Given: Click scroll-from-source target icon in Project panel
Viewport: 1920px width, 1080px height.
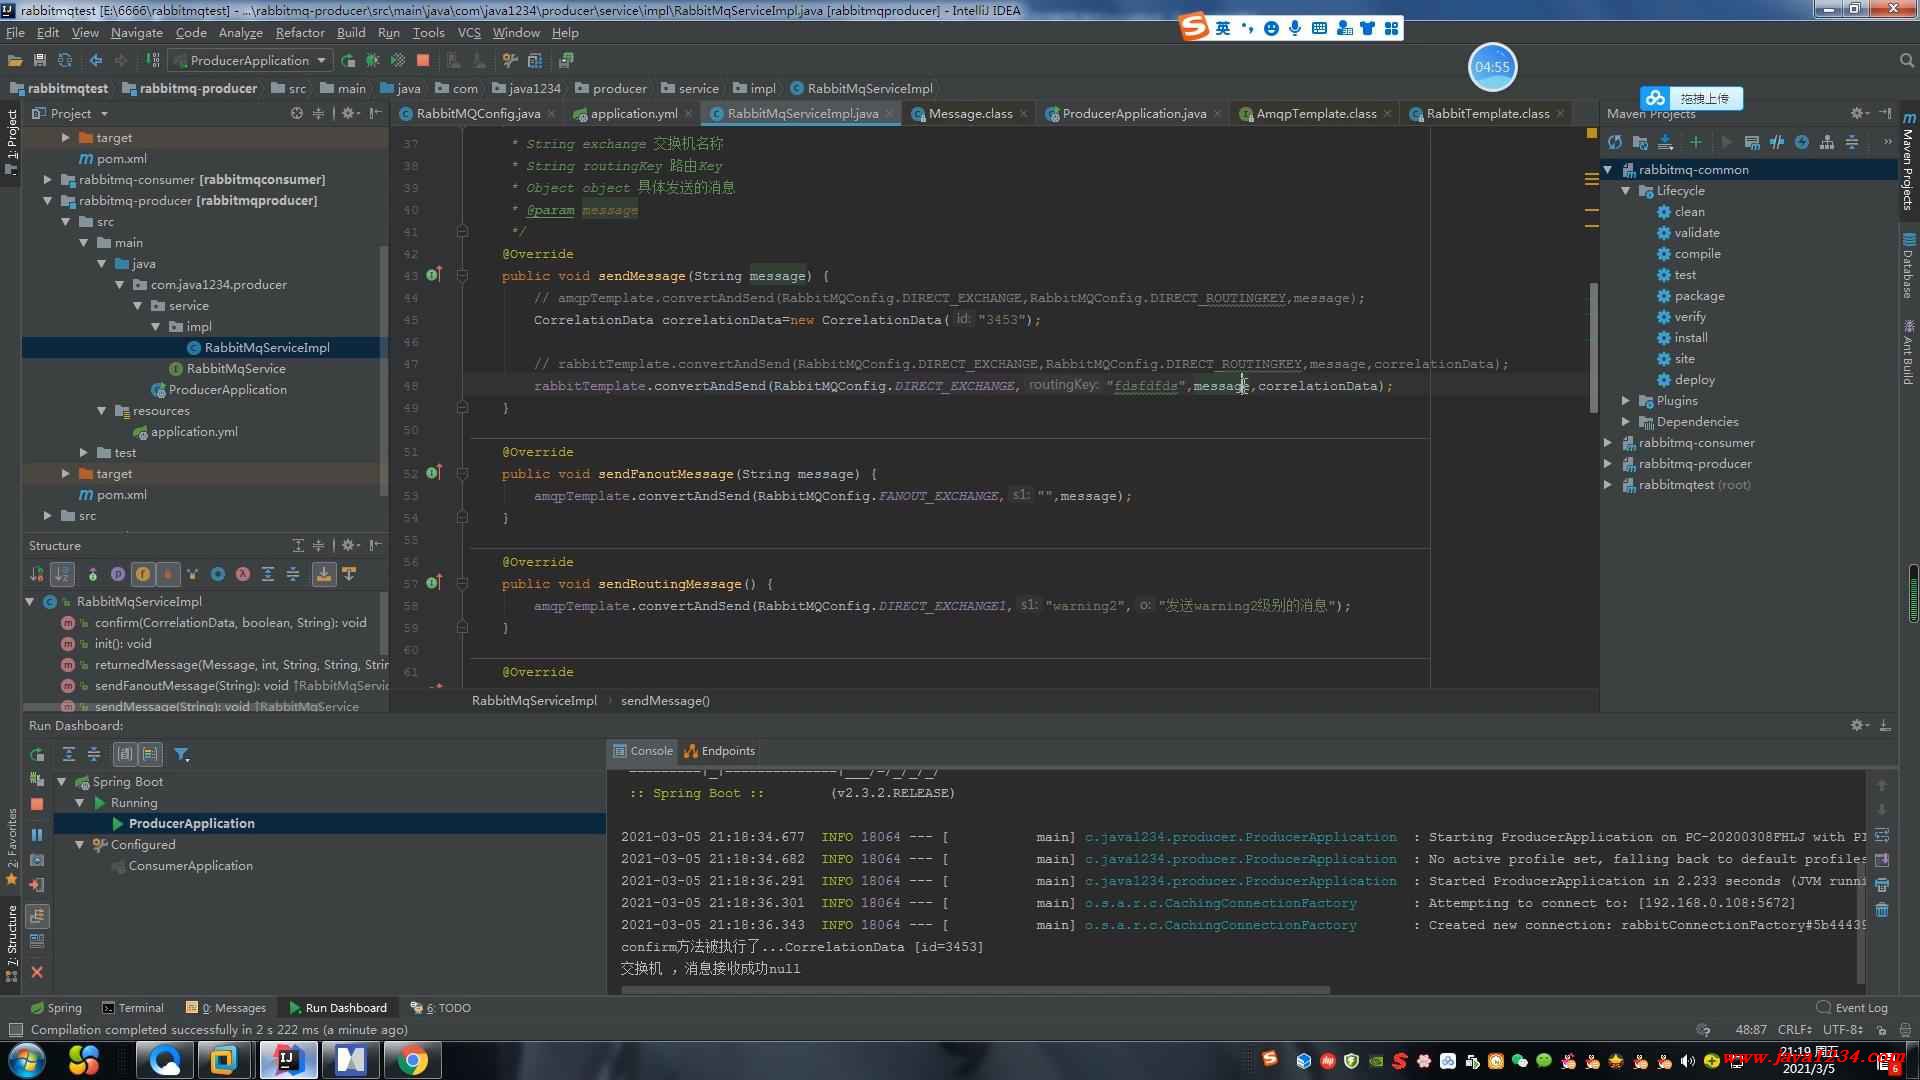Looking at the screenshot, I should (x=296, y=113).
